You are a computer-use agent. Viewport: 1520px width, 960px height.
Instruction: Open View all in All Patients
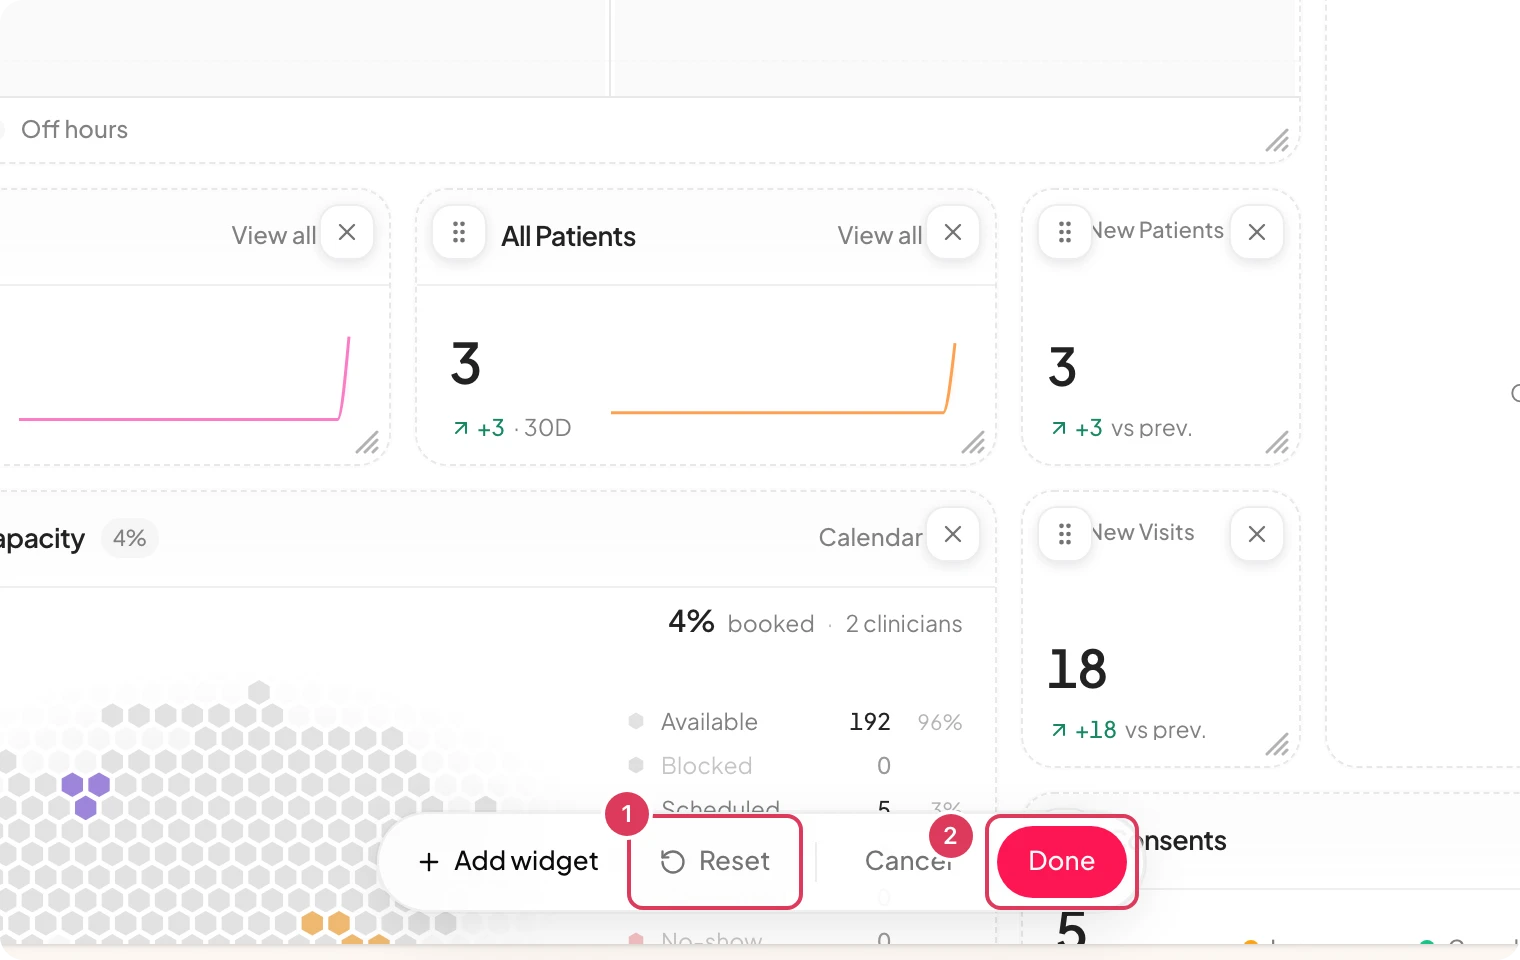(x=879, y=236)
